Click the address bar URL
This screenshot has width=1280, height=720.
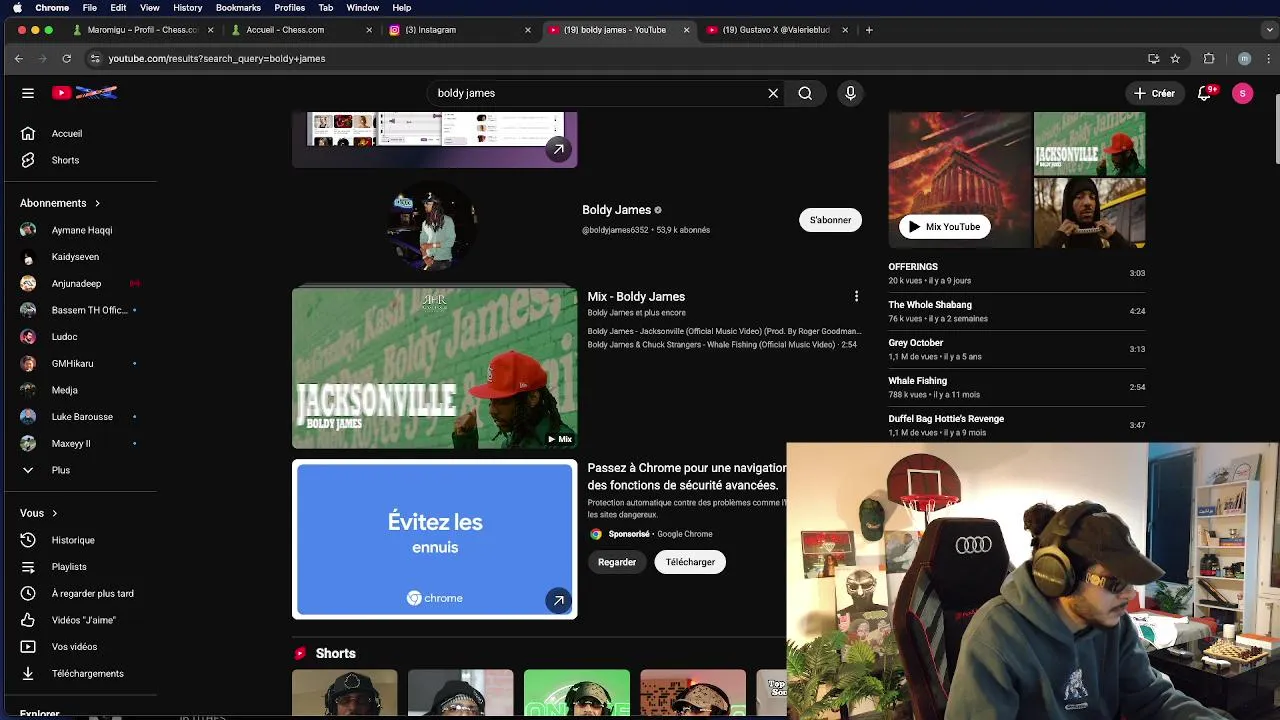[x=217, y=59]
